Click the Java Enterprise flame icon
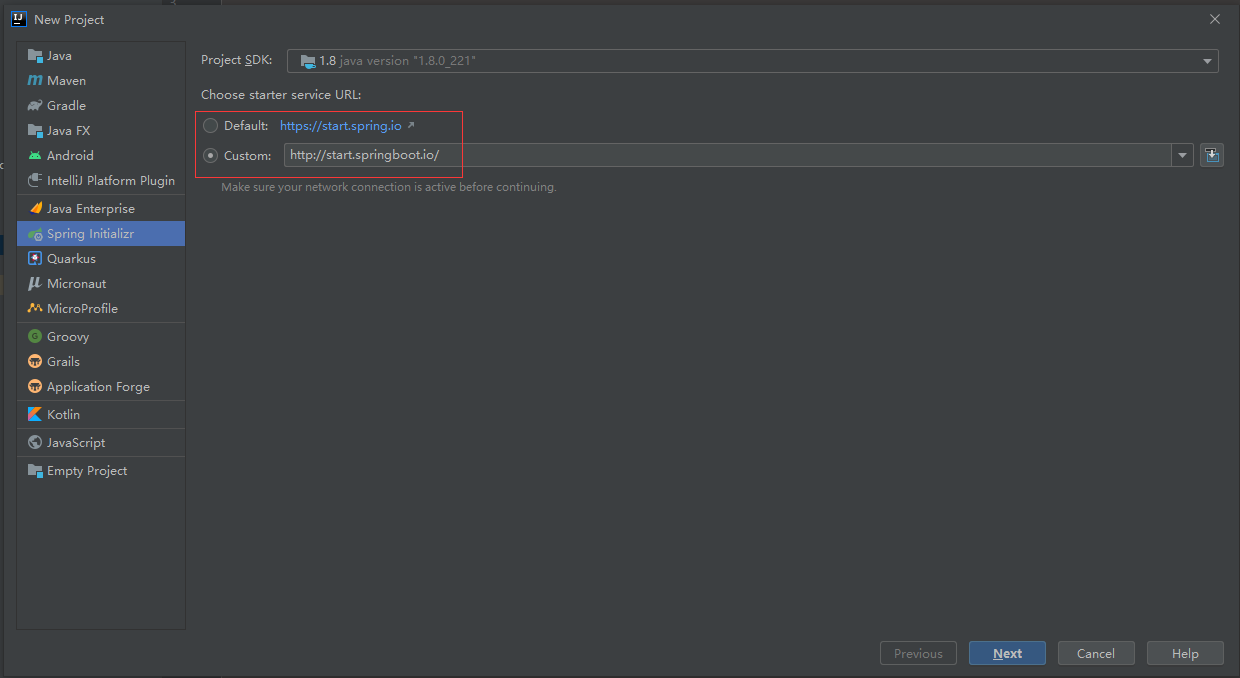This screenshot has width=1240, height=678. (35, 209)
